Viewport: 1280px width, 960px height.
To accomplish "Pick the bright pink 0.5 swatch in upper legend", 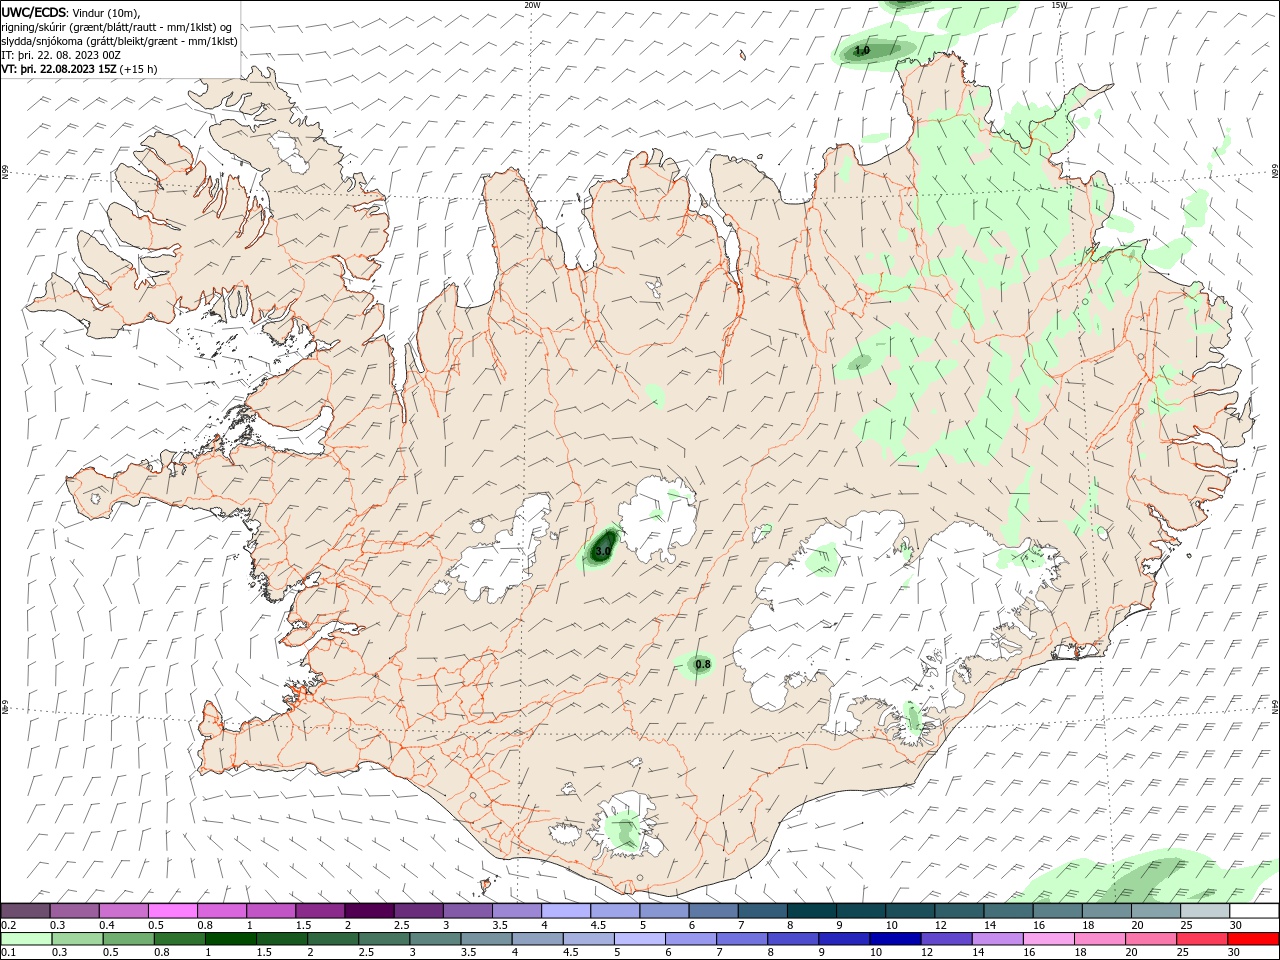I will 172,911.
